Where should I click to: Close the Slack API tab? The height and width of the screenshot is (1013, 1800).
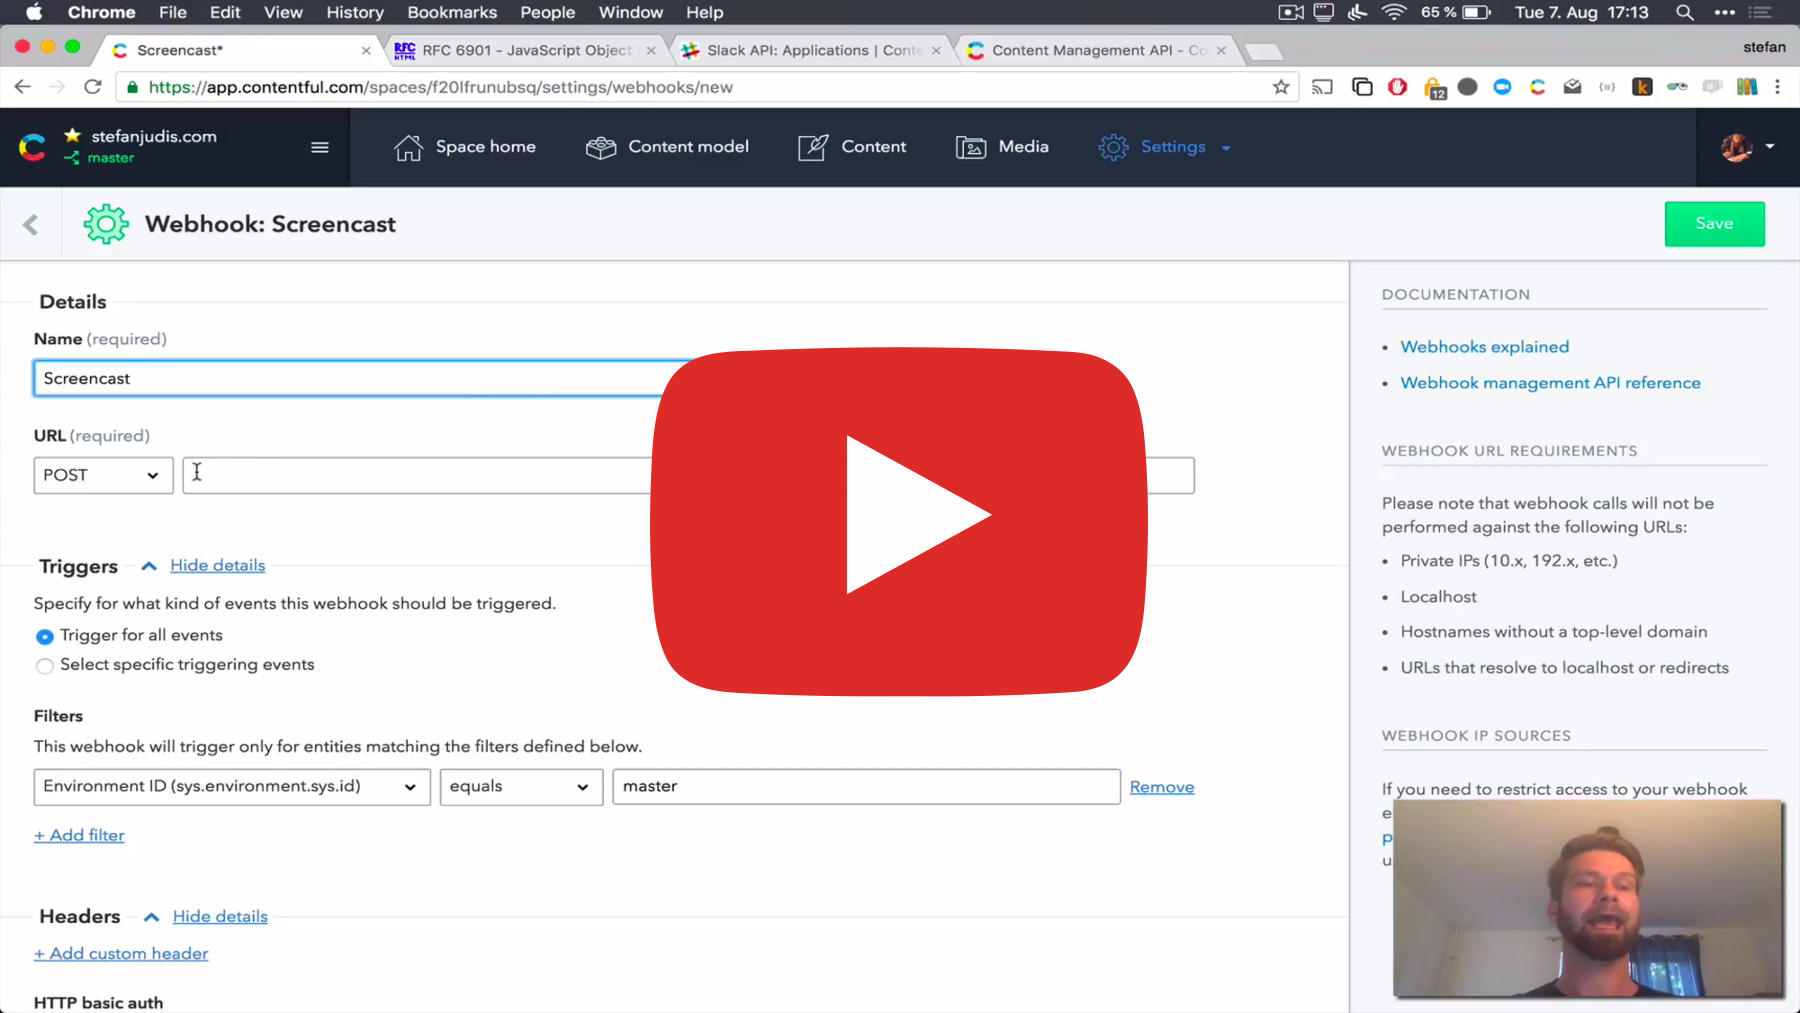[x=936, y=50]
